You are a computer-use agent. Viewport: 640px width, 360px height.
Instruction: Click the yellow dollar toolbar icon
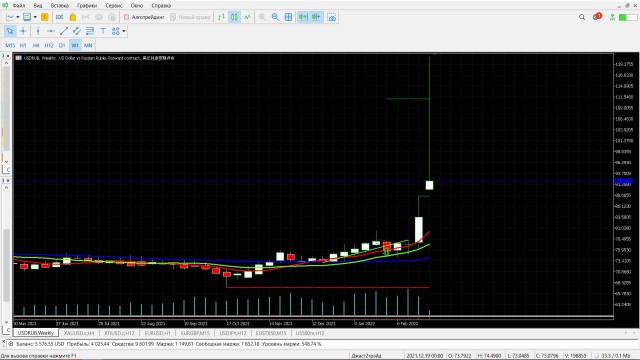pos(44,17)
